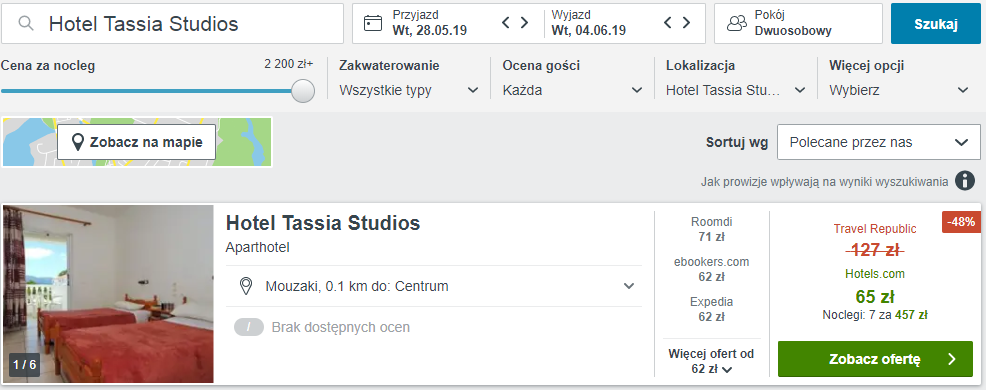986x390 pixels.
Task: Select the Expedia 62 zł offer
Action: (712, 309)
